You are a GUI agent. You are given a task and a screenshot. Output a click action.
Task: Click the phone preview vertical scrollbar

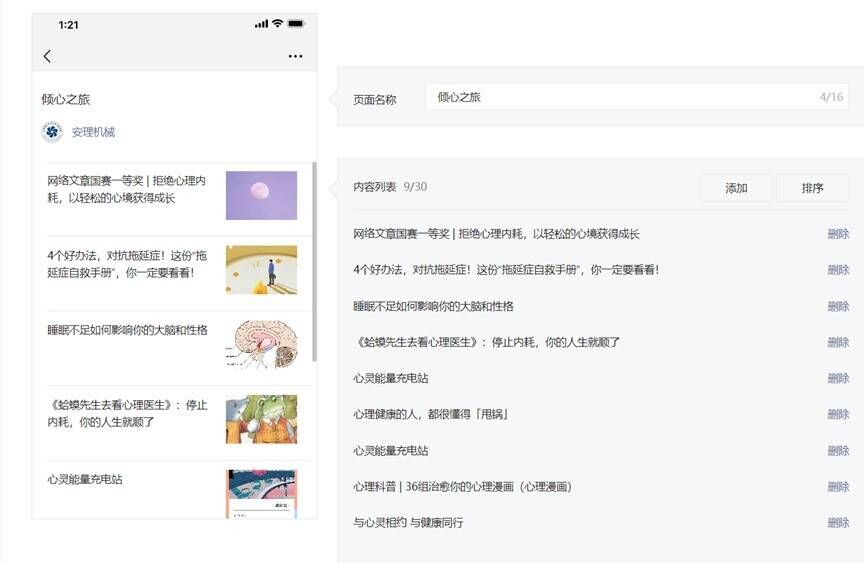tap(315, 260)
